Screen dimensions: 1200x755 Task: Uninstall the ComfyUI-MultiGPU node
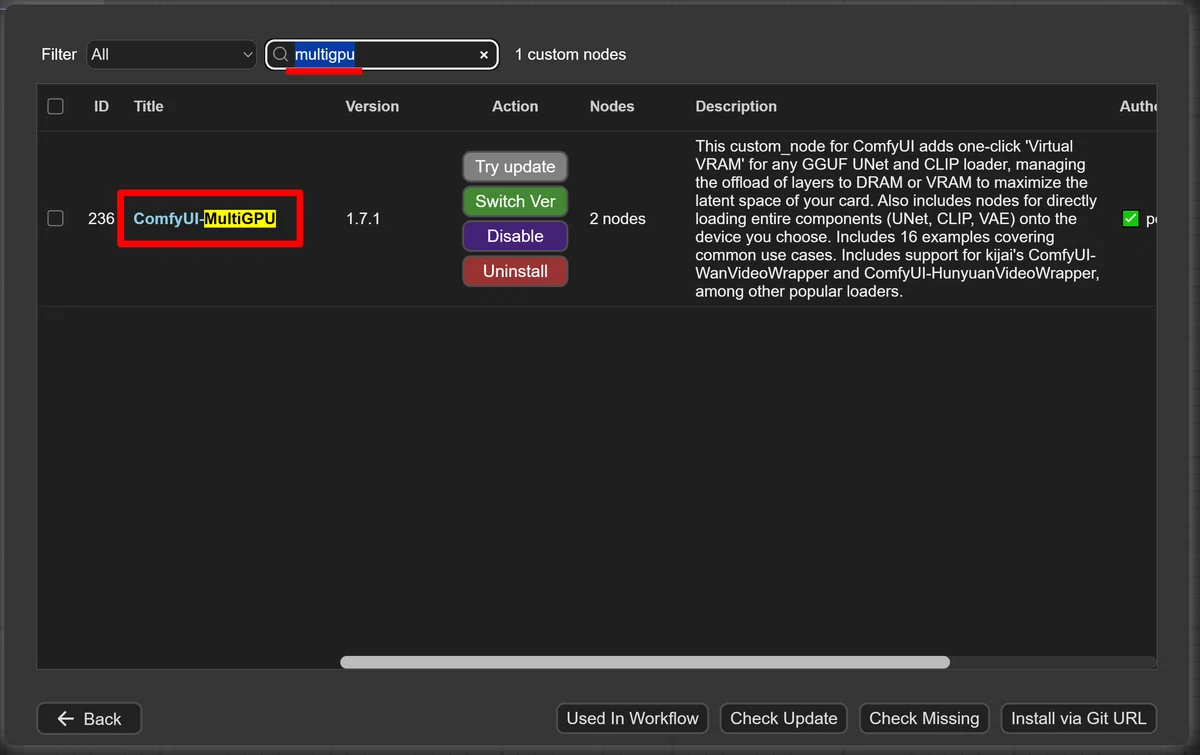click(515, 271)
